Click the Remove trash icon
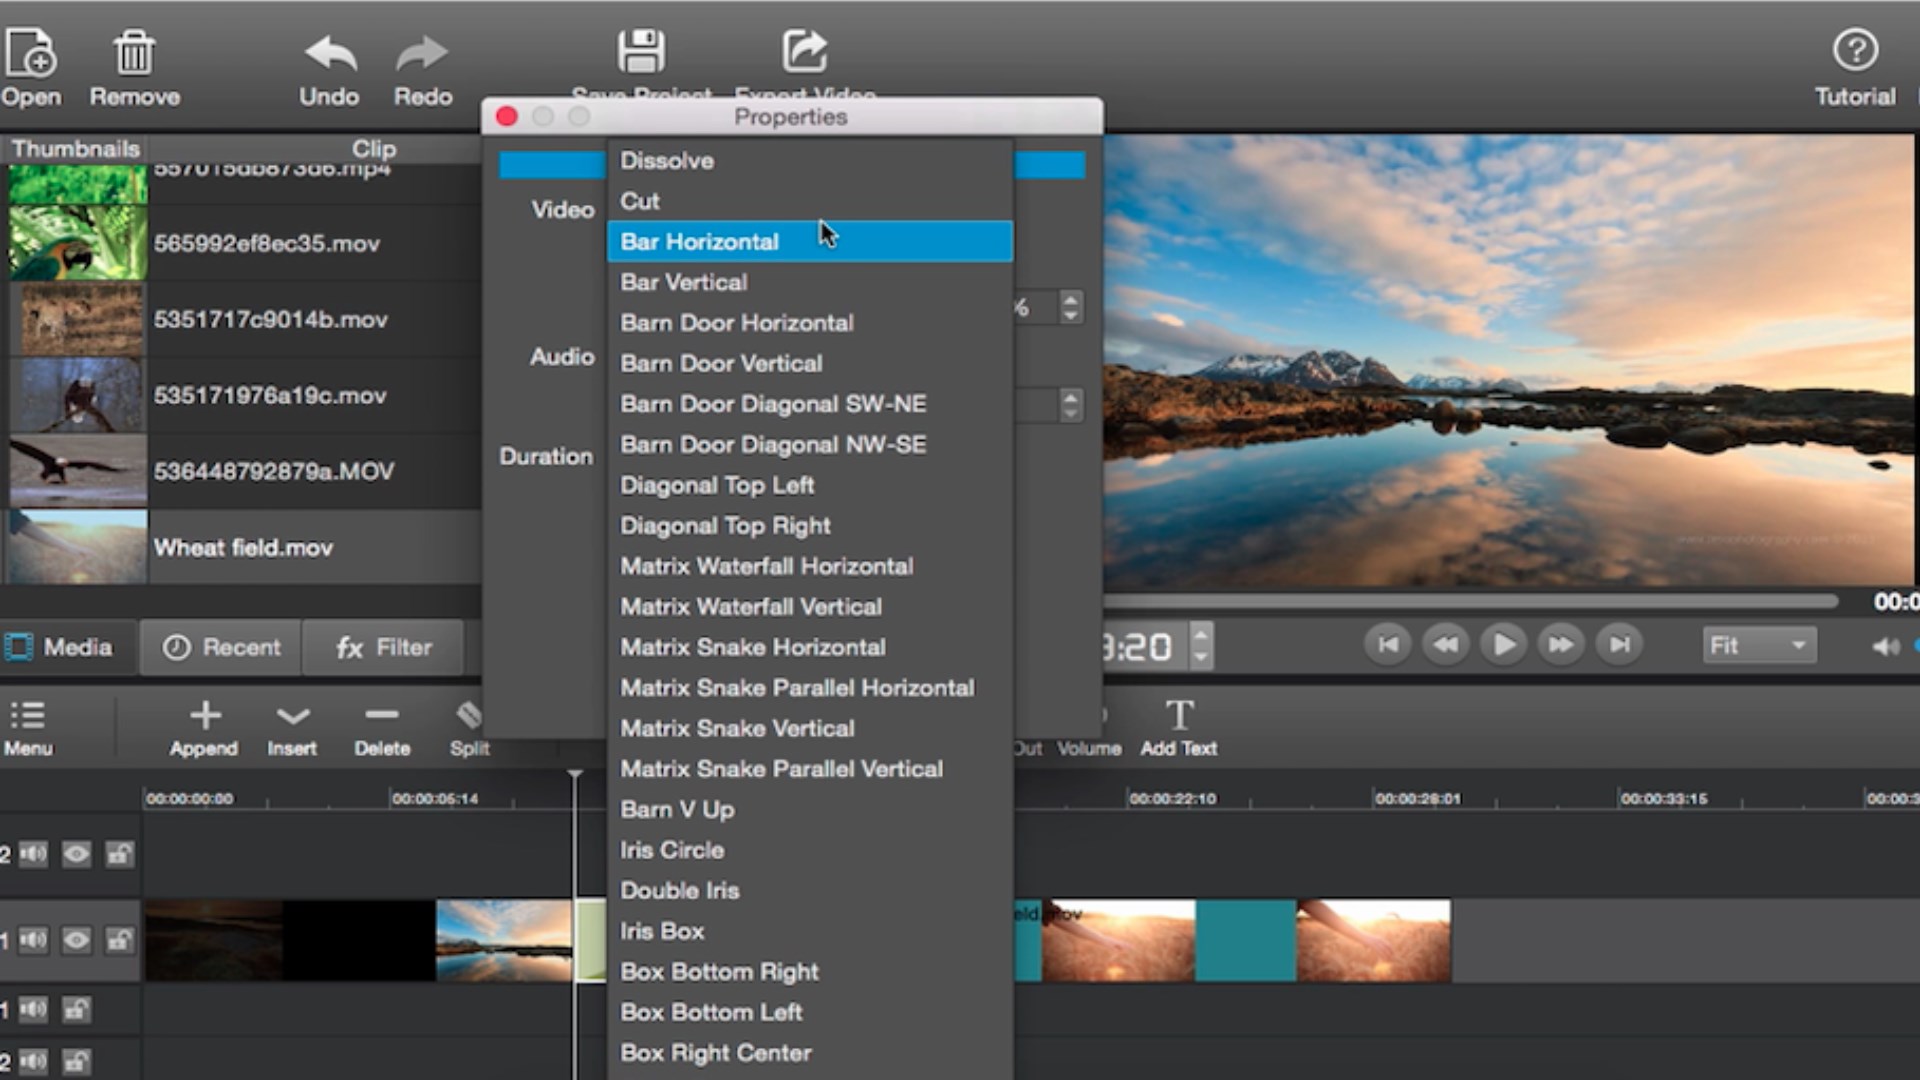The height and width of the screenshot is (1080, 1920). coord(134,53)
